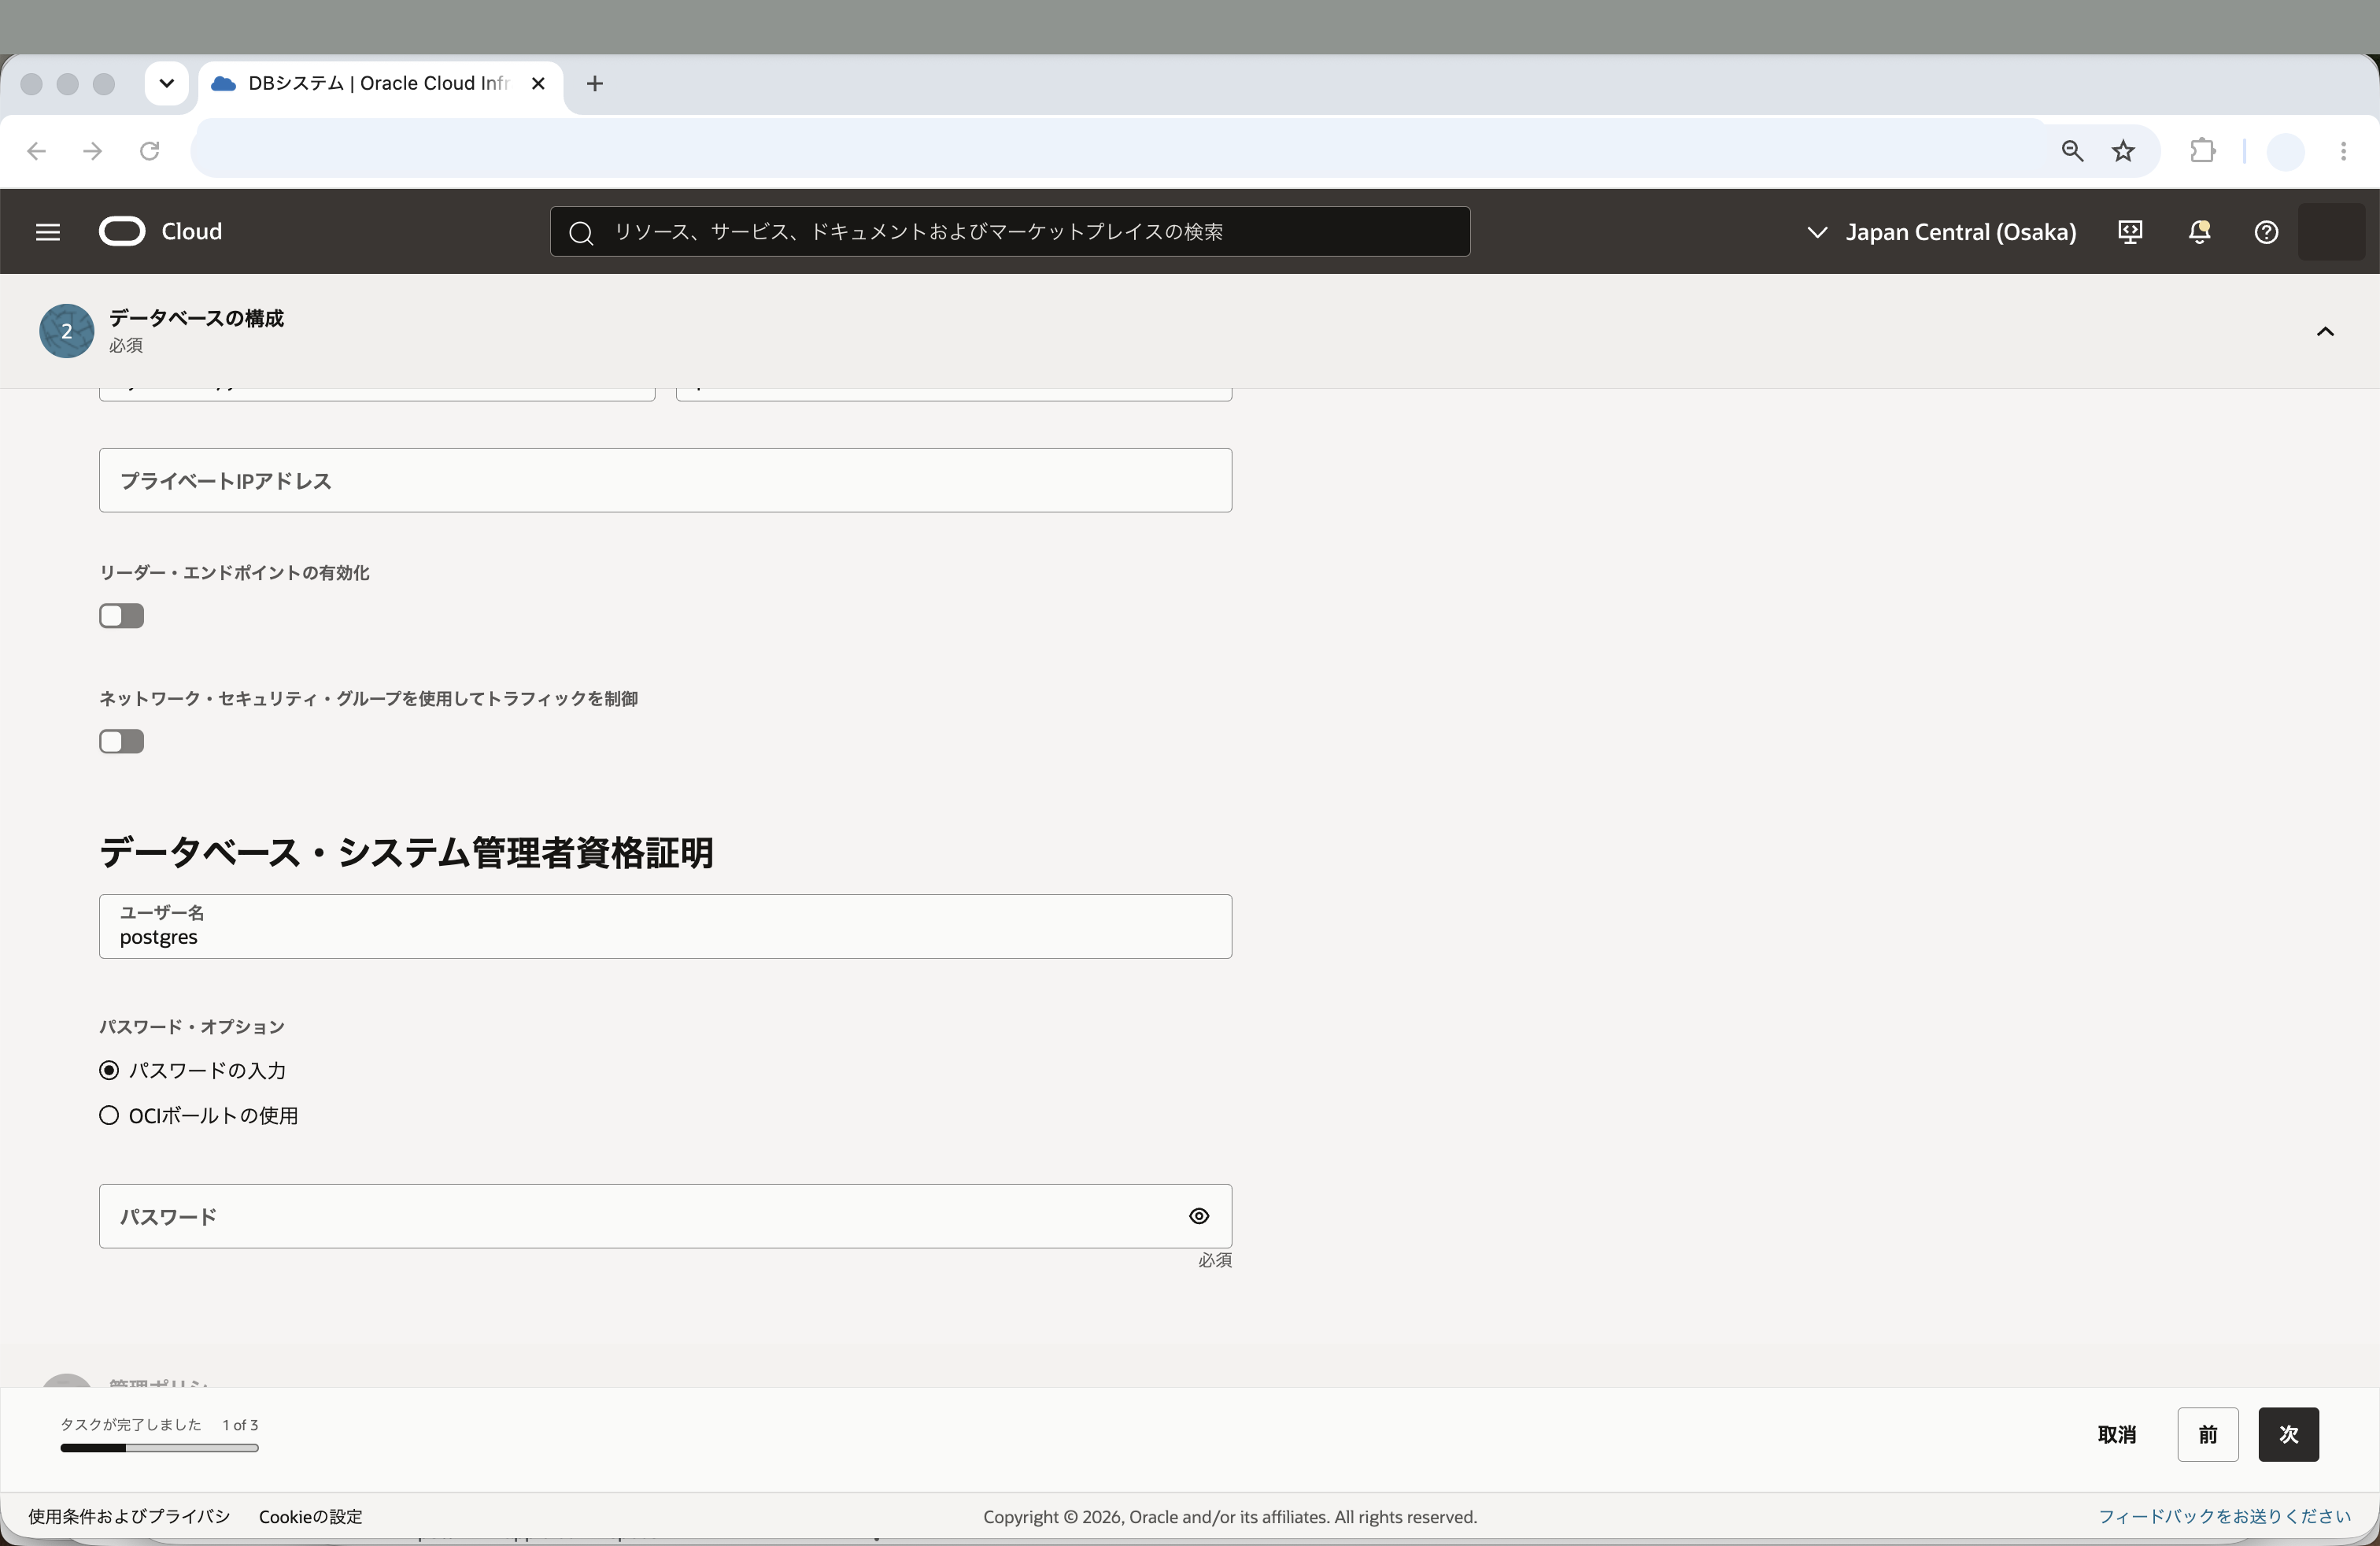Screen dimensions: 2380x1546
Task: Click the browser zoom magnifier icon
Action: [x=2072, y=151]
